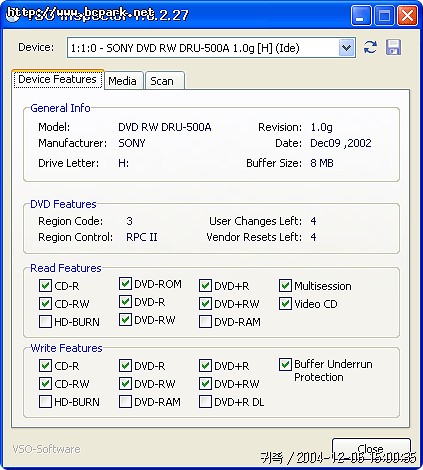Select the SONY DVD RW device field
This screenshot has width=423, height=470.
tap(211, 48)
